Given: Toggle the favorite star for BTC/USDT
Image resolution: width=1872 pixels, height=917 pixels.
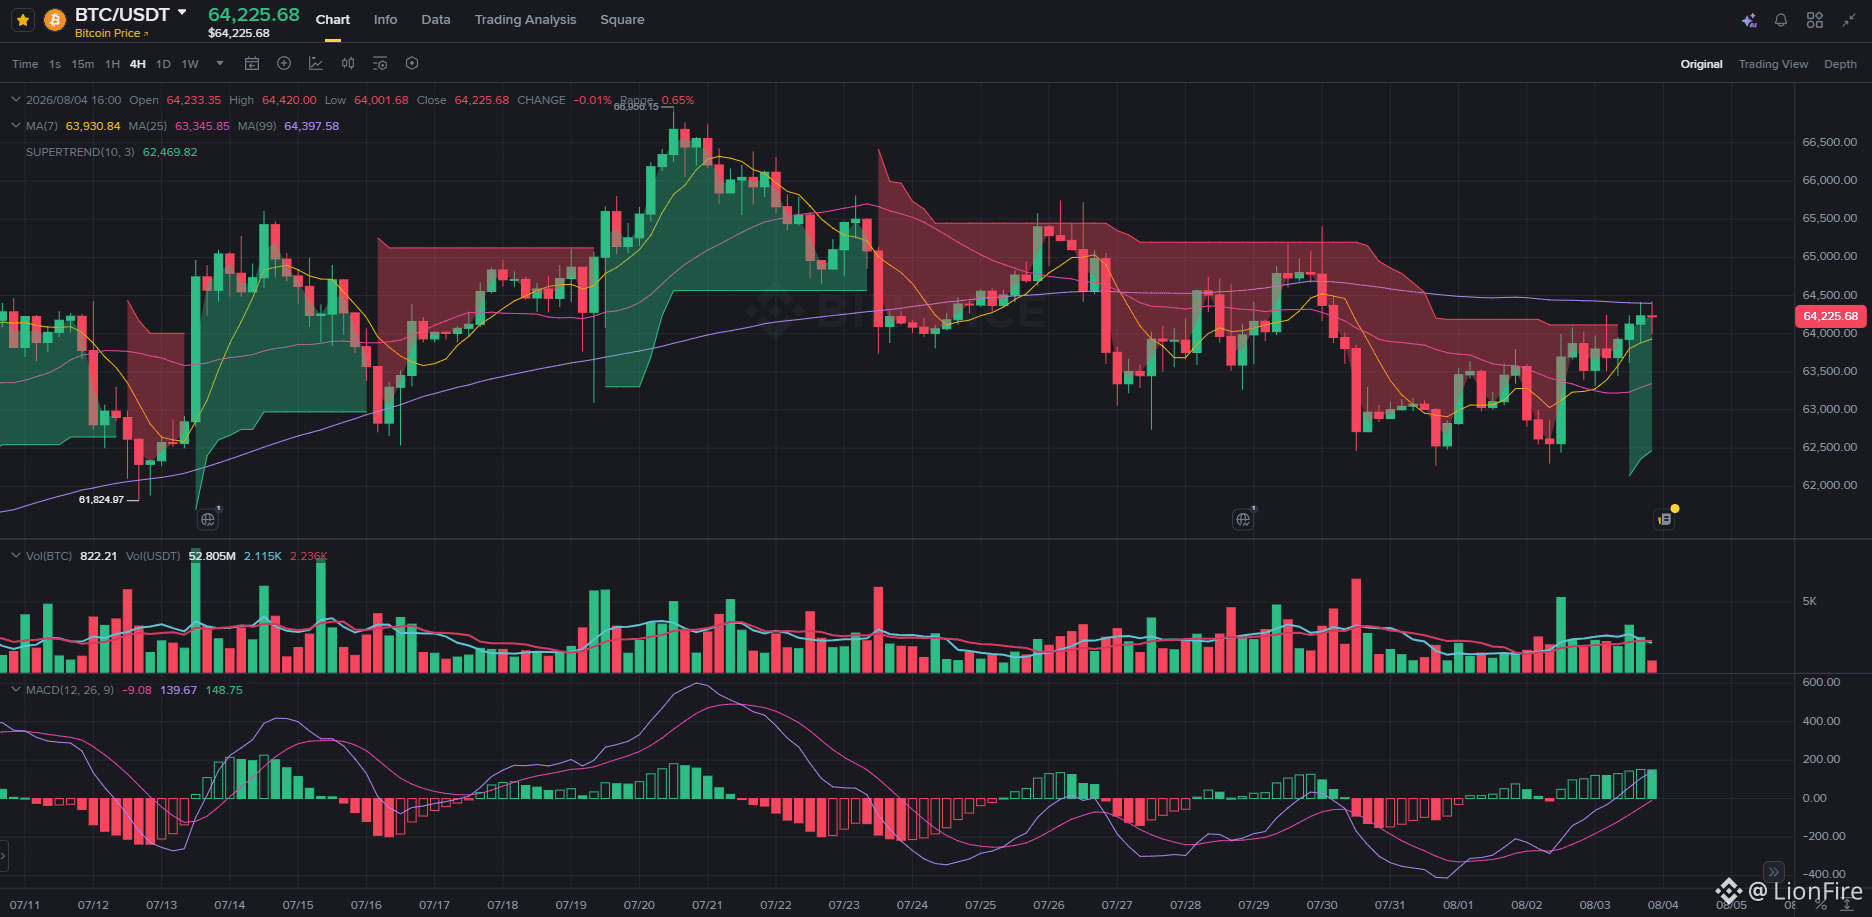Looking at the screenshot, I should click(x=23, y=20).
